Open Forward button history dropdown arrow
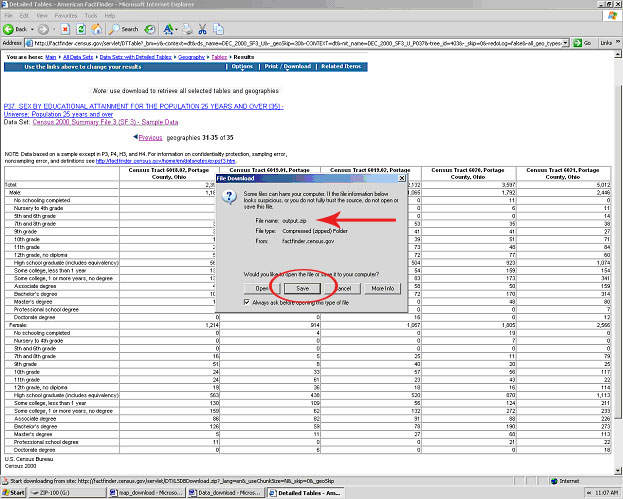 coord(54,29)
